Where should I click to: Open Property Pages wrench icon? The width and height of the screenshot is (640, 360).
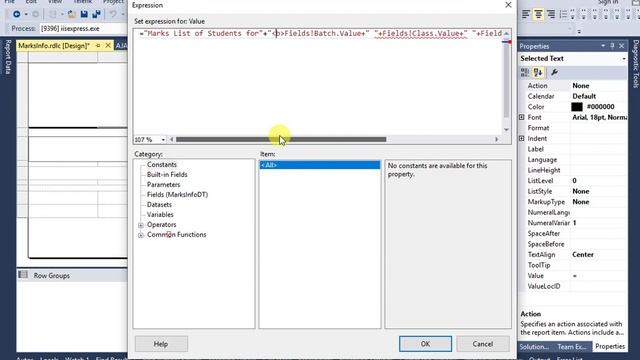click(x=554, y=72)
